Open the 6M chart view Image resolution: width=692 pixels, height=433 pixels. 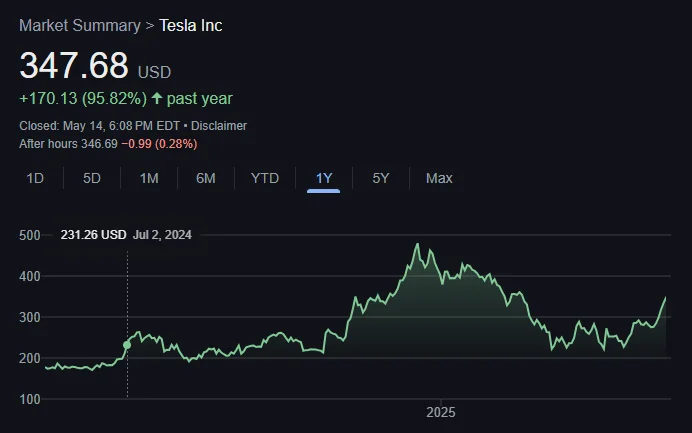tap(206, 178)
